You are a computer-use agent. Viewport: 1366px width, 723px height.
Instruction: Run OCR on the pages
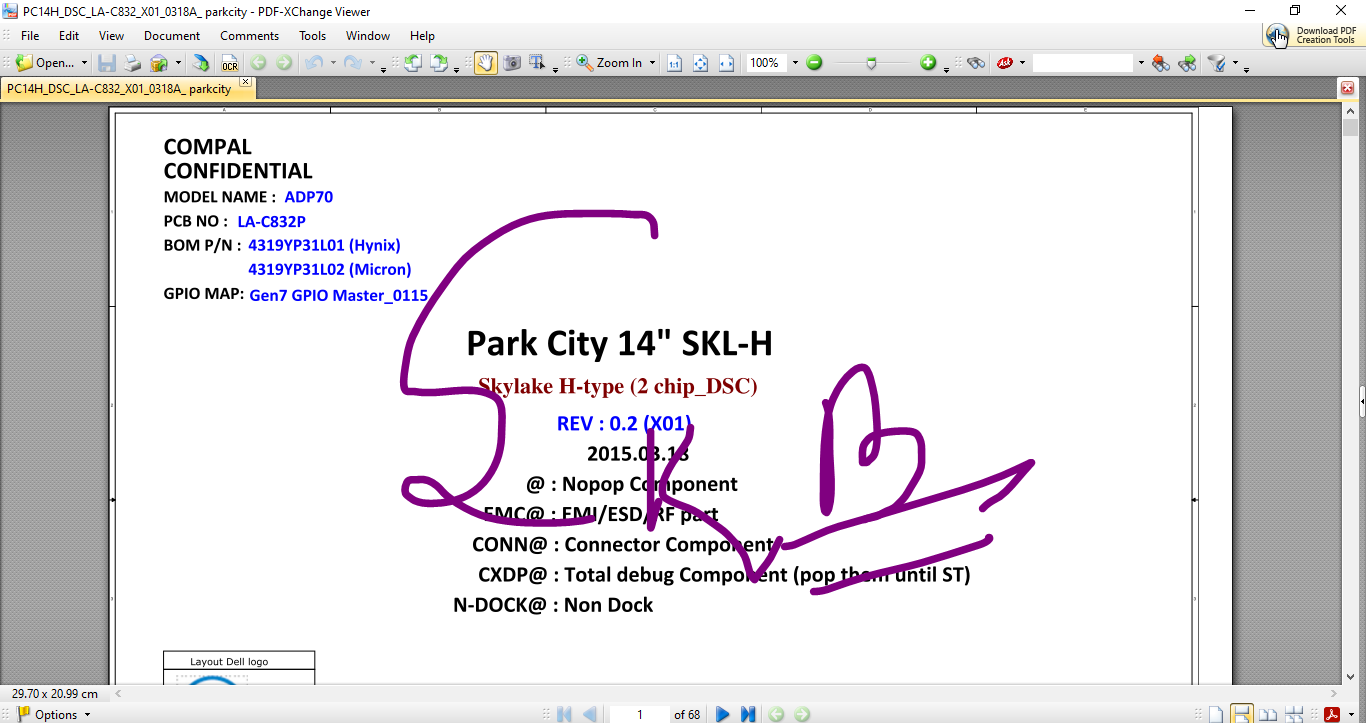click(x=230, y=63)
